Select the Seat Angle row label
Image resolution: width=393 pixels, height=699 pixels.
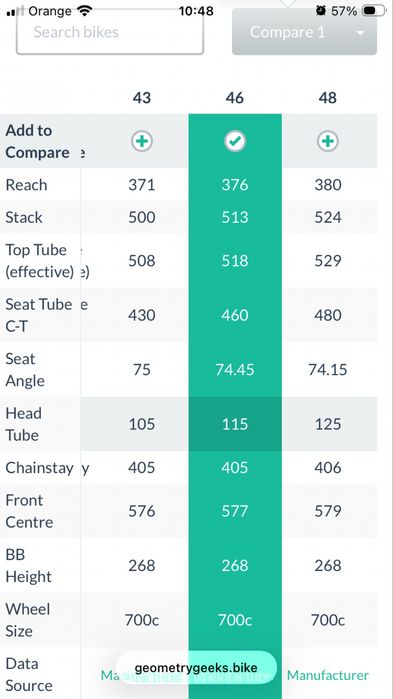tap(25, 370)
